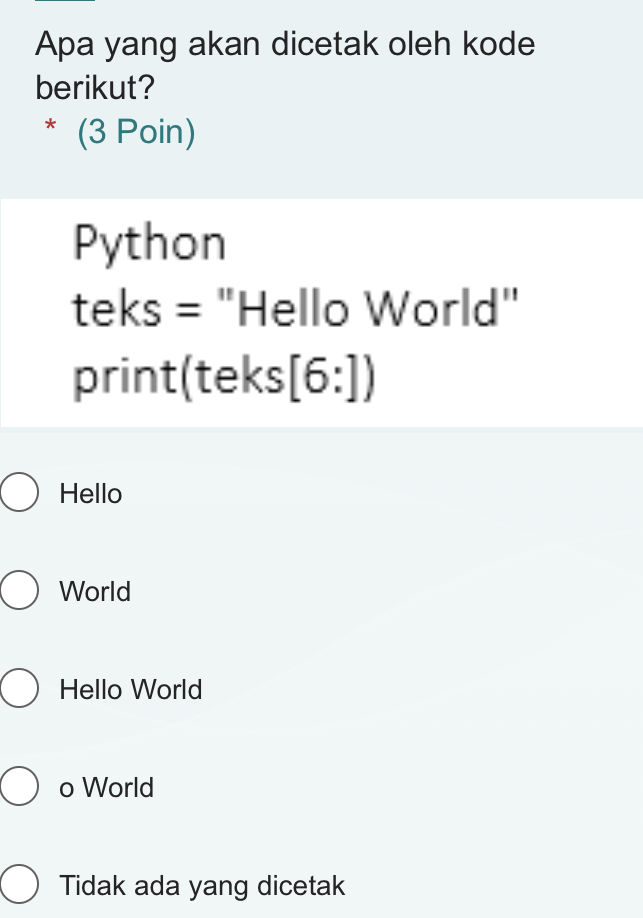Image resolution: width=643 pixels, height=918 pixels.
Task: Click the "o World" answer label text
Action: coord(107,788)
